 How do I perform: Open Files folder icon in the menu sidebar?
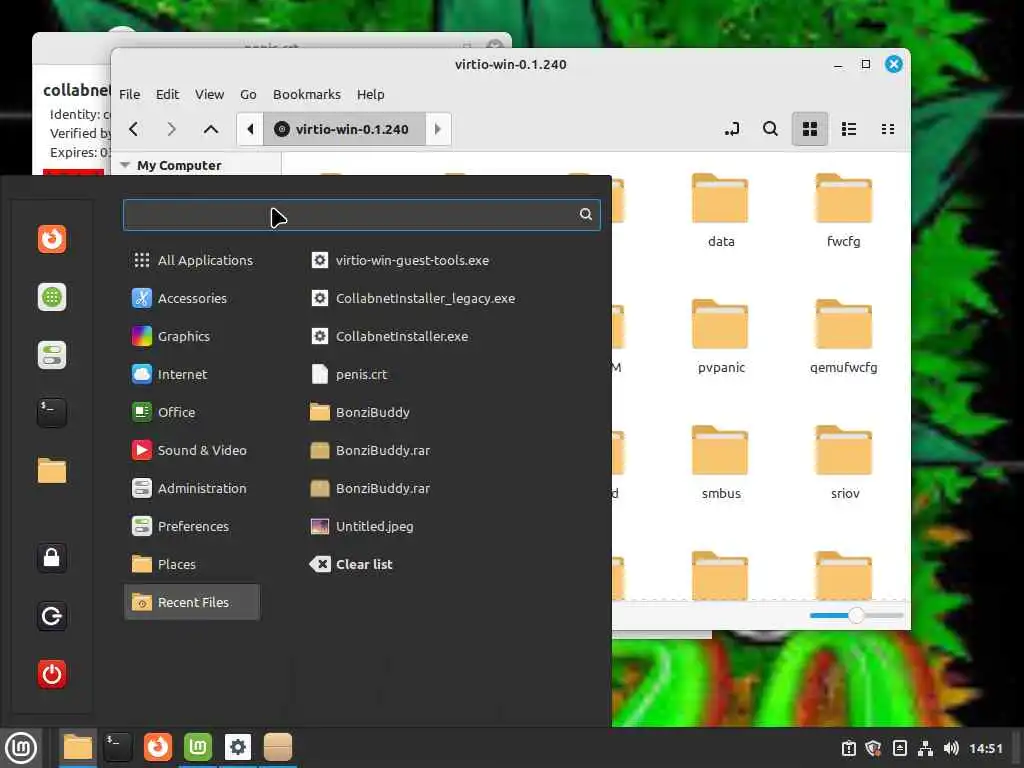point(52,471)
